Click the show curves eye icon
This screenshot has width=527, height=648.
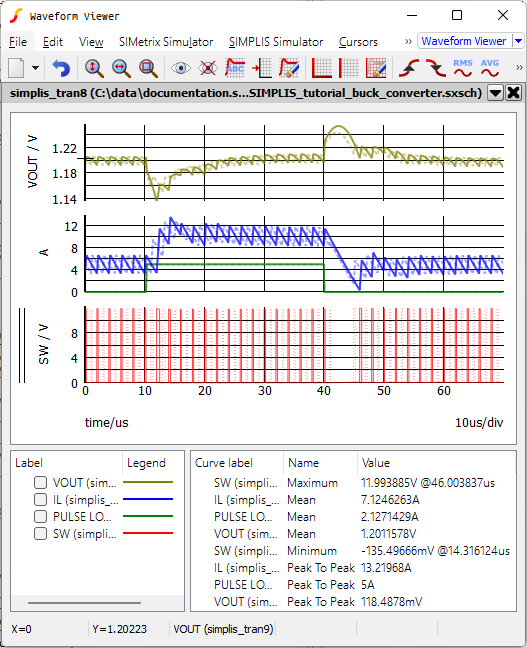(x=181, y=68)
